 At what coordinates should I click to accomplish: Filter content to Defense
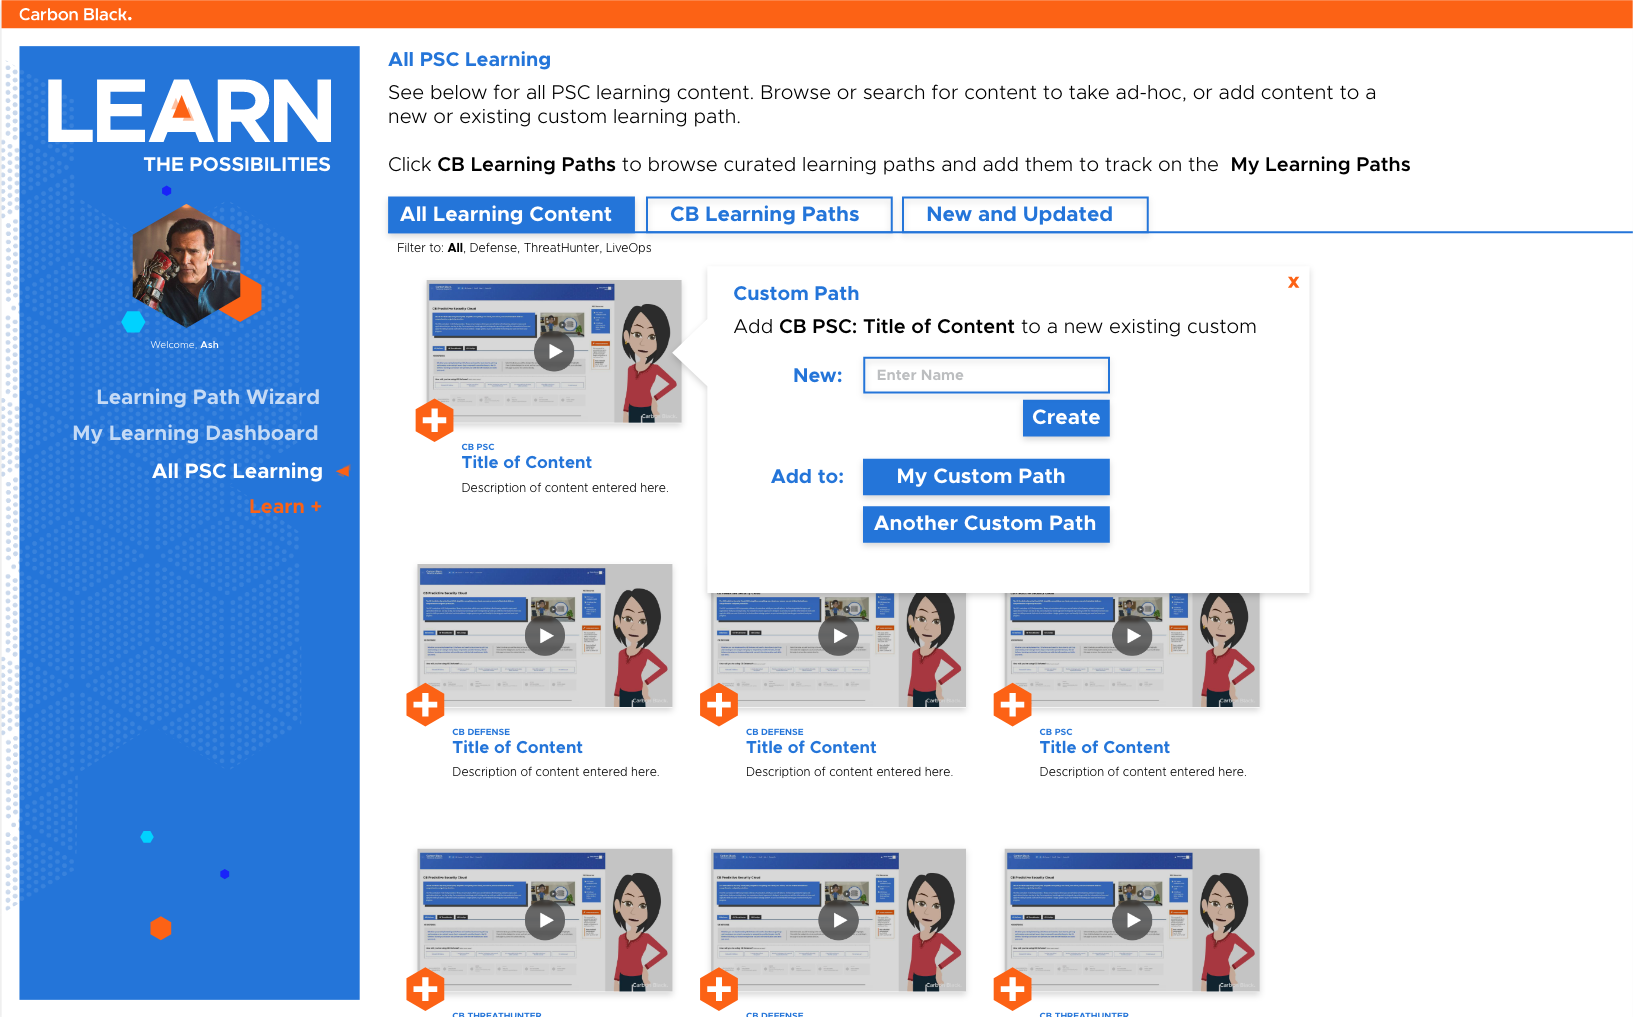493,248
